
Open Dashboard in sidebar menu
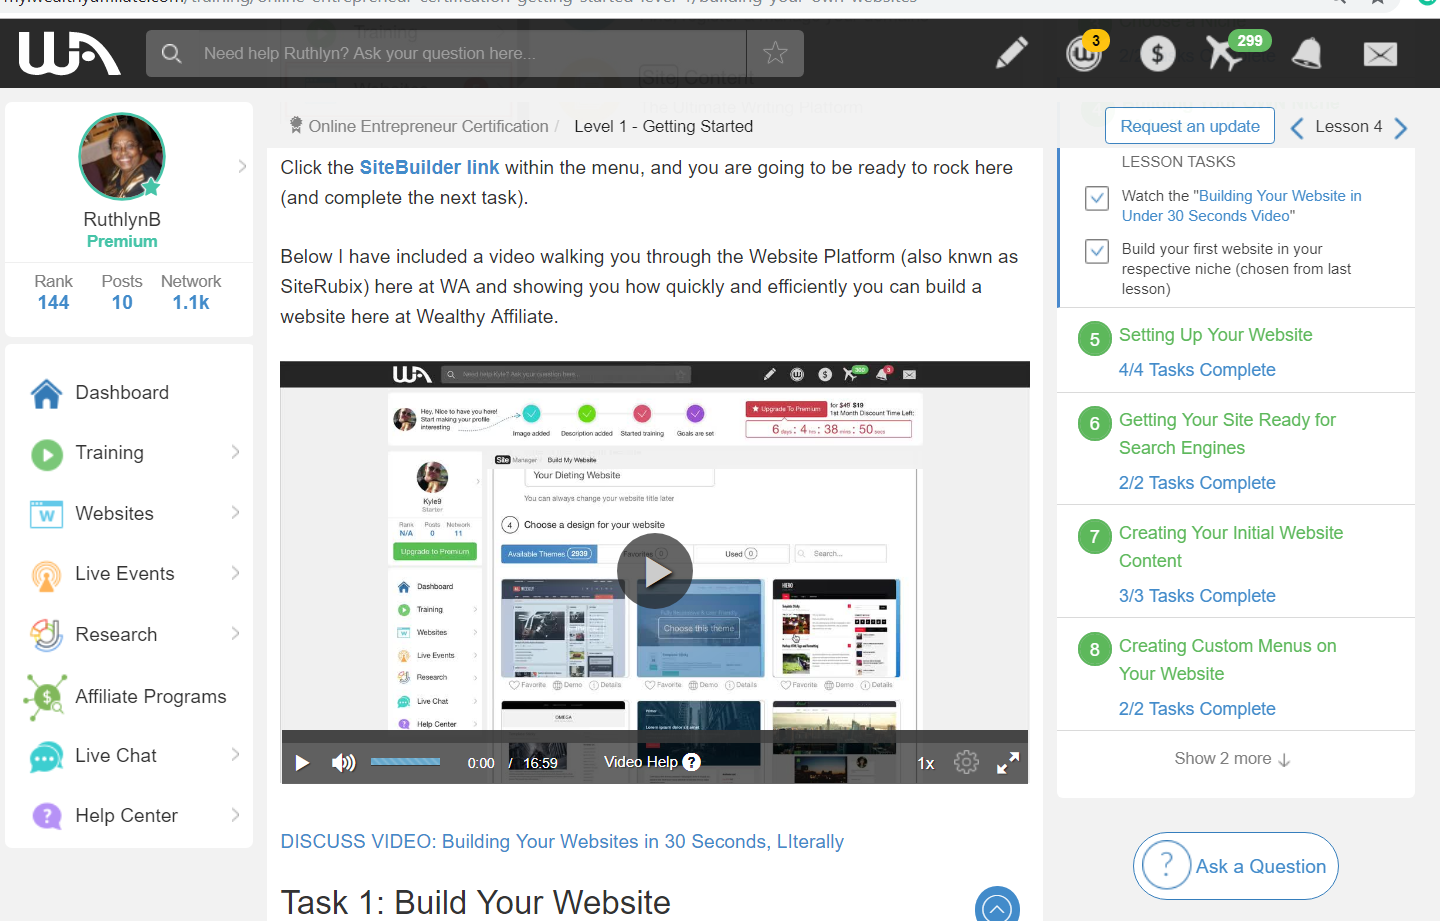[122, 392]
